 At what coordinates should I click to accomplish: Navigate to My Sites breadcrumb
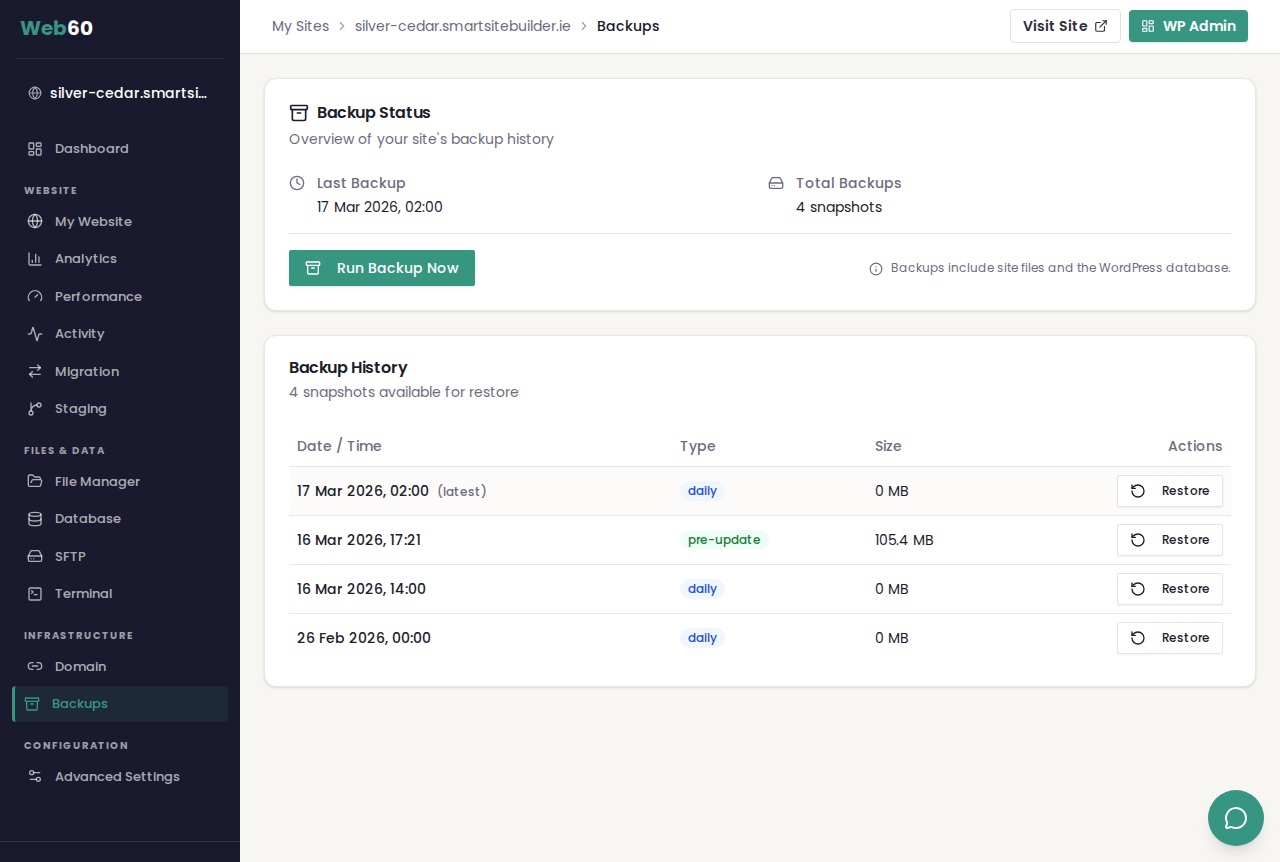point(300,26)
